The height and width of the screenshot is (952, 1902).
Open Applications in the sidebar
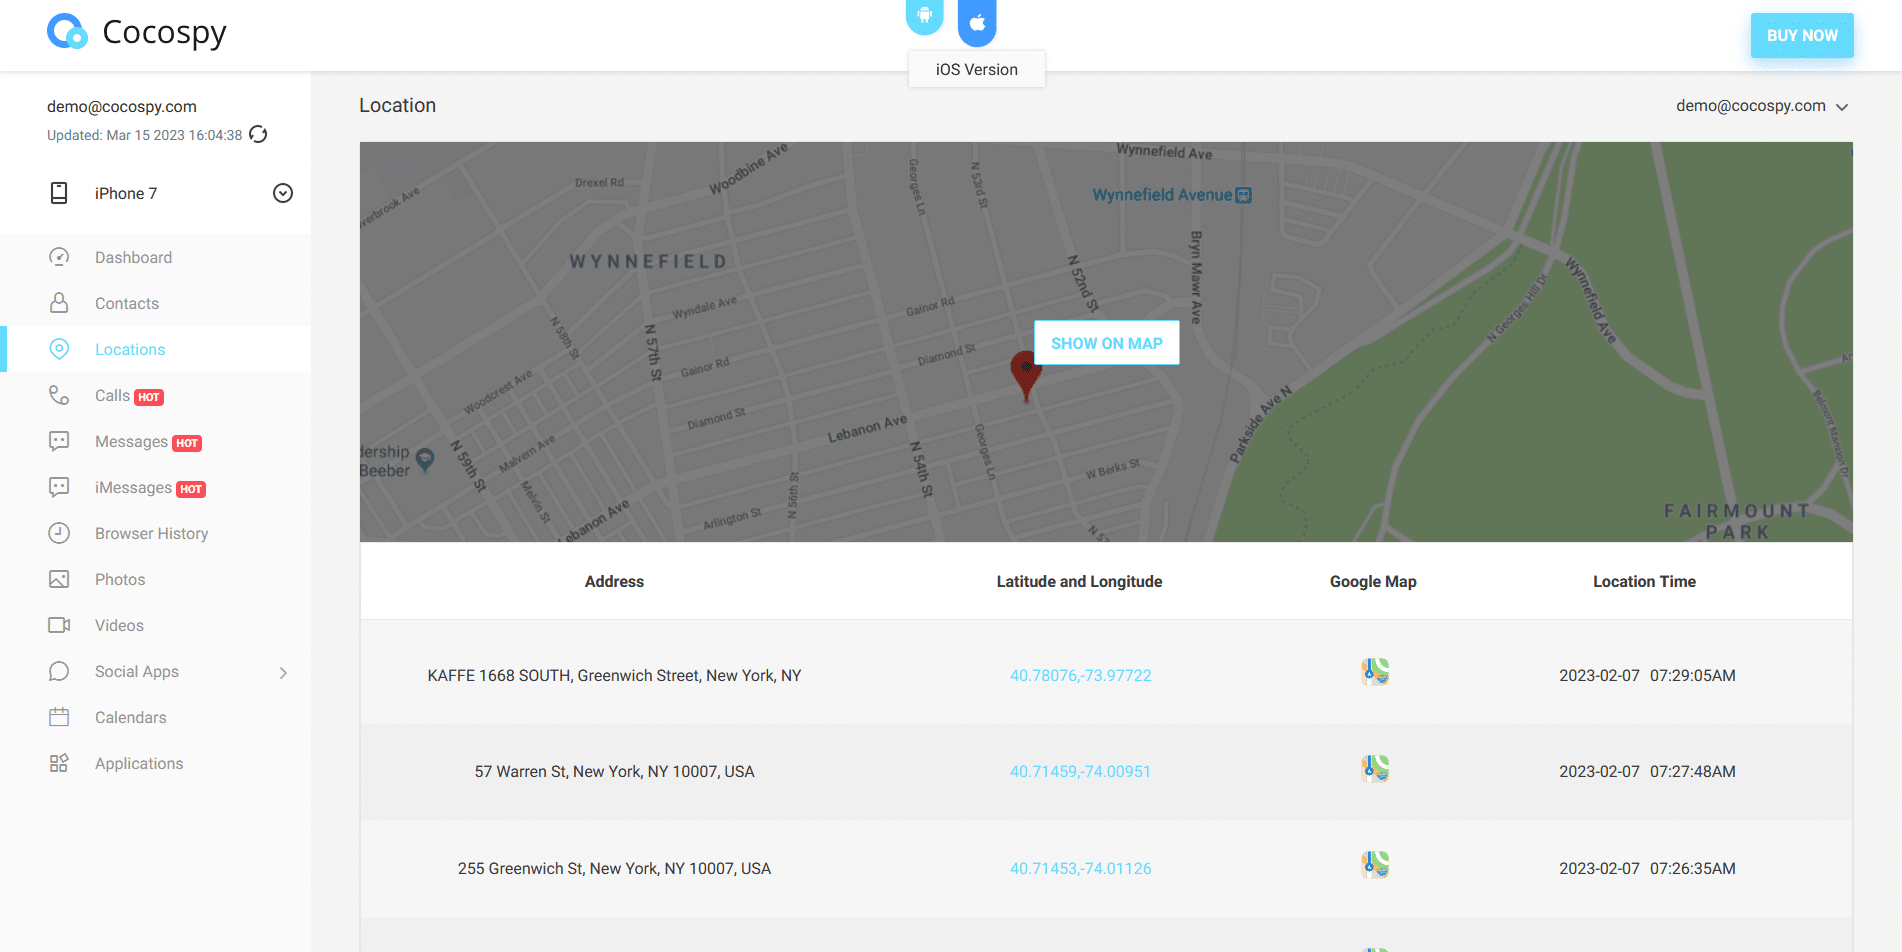coord(155,763)
